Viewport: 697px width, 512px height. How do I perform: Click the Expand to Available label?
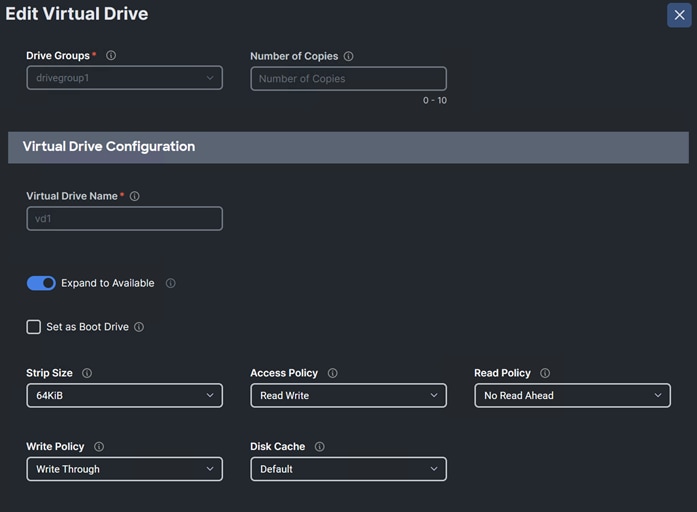108,283
